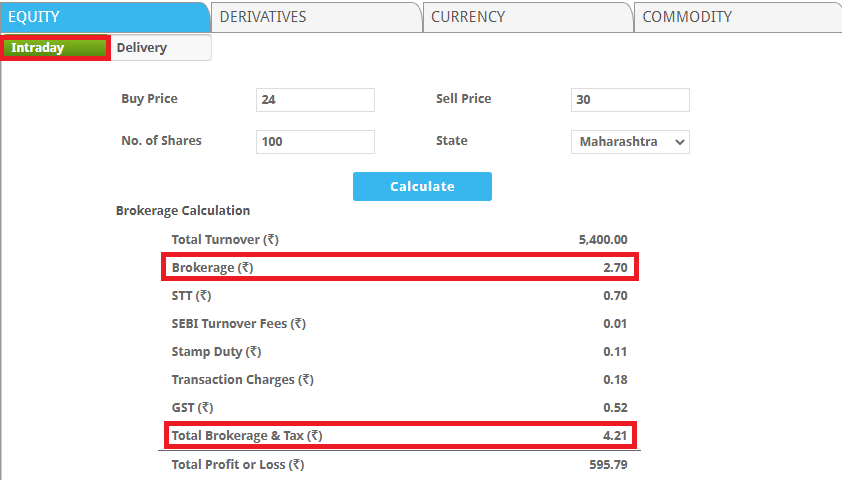Viewport: 842px width, 480px height.
Task: Click the Total Profit or Loss value 595.79
Action: (x=608, y=465)
